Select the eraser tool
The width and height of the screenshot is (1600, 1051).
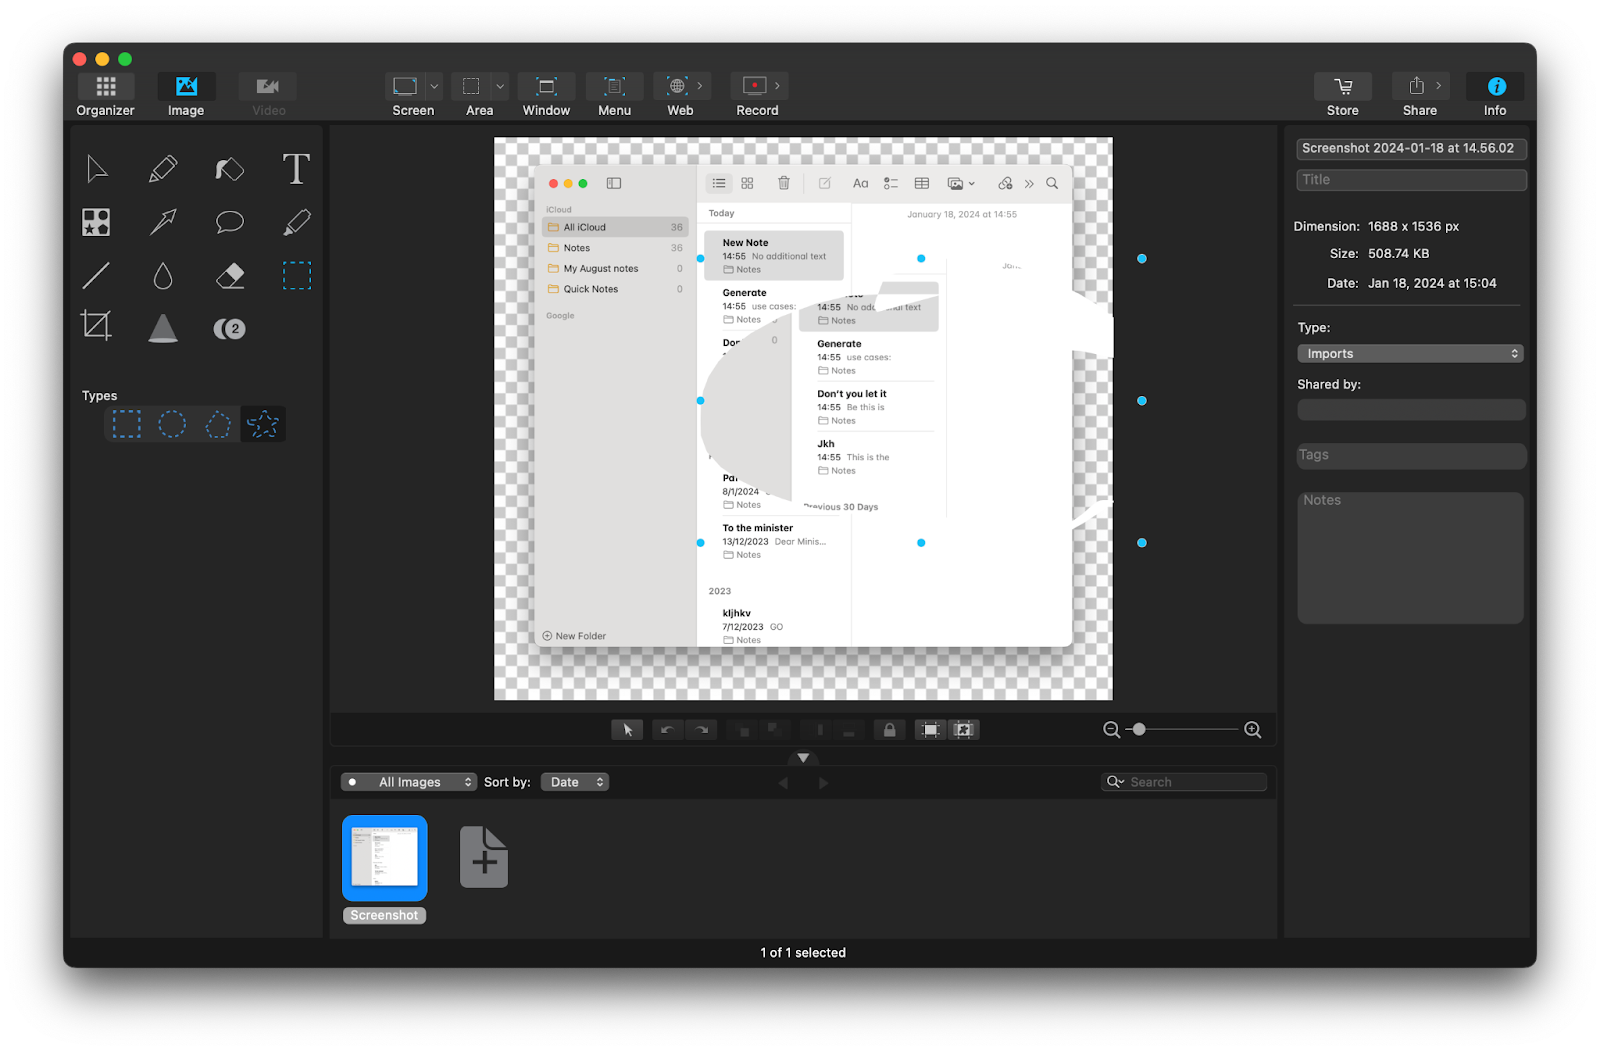229,276
